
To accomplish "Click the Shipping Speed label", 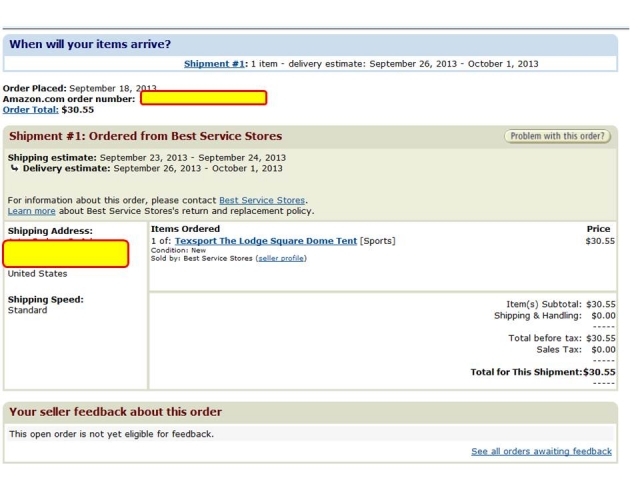I will click(x=46, y=300).
